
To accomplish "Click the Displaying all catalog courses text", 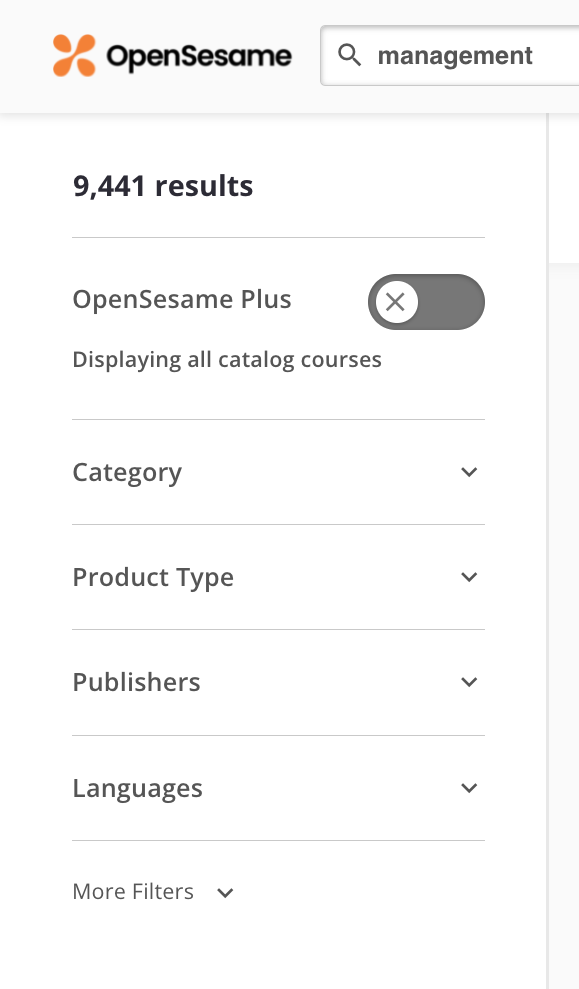I will tap(227, 360).
